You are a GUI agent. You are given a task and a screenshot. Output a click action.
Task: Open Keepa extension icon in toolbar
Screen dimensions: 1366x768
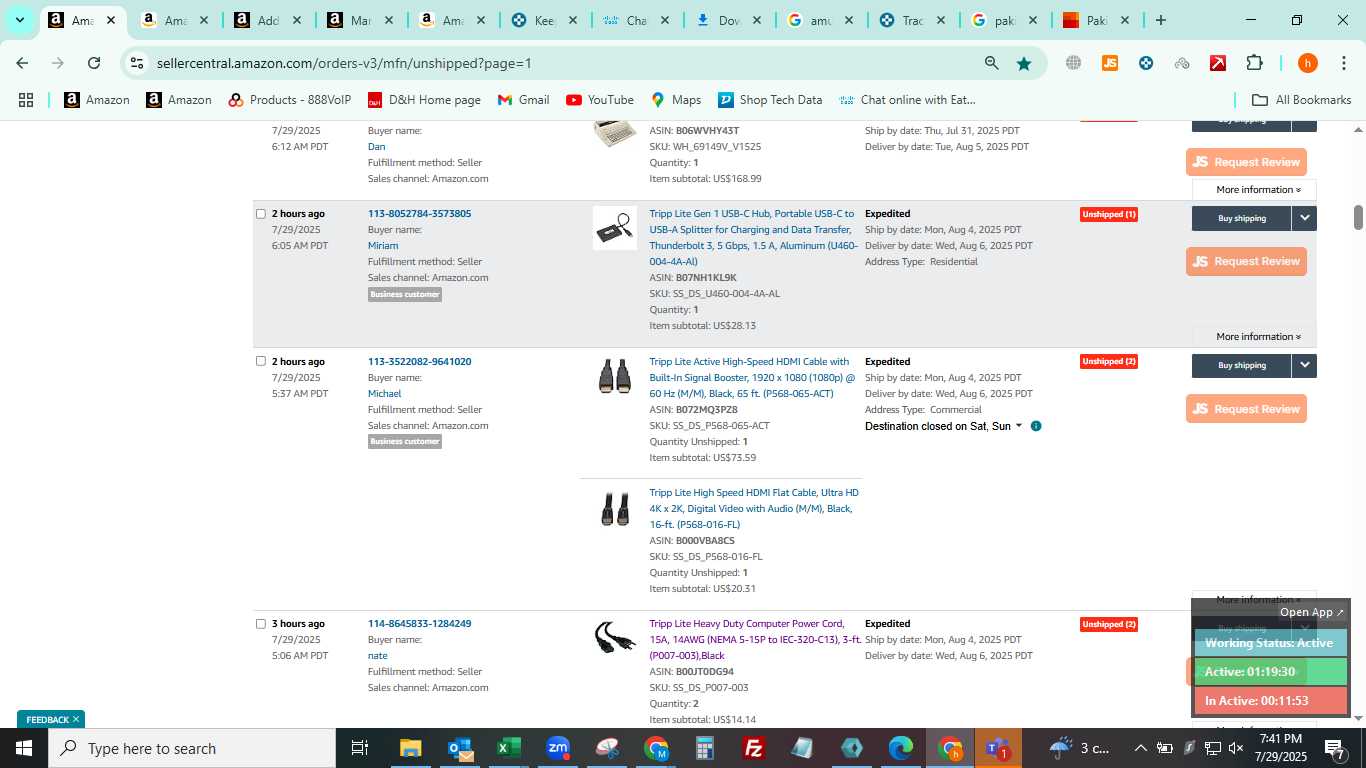(1146, 63)
